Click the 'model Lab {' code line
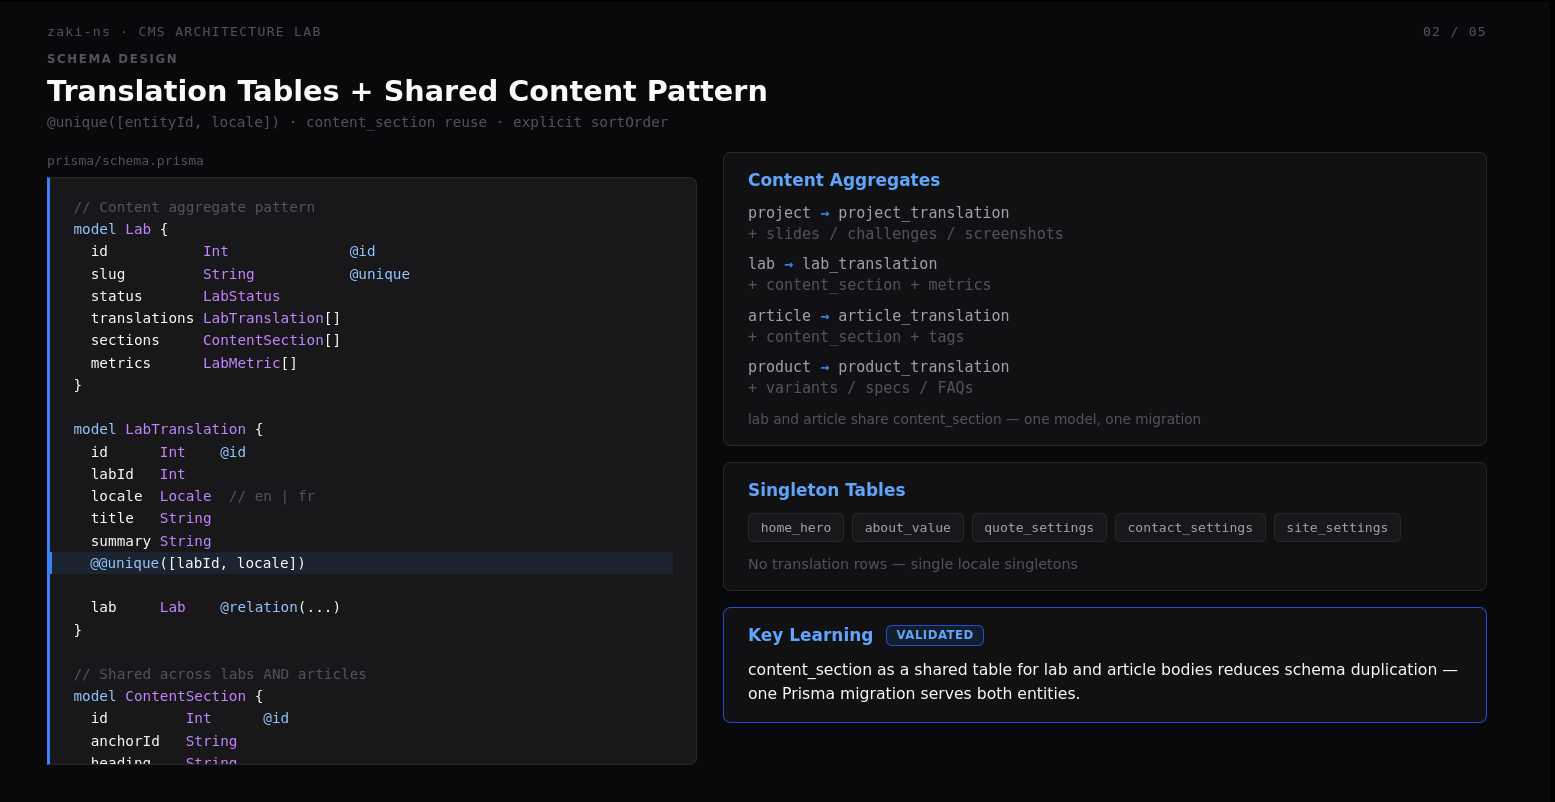 point(121,229)
